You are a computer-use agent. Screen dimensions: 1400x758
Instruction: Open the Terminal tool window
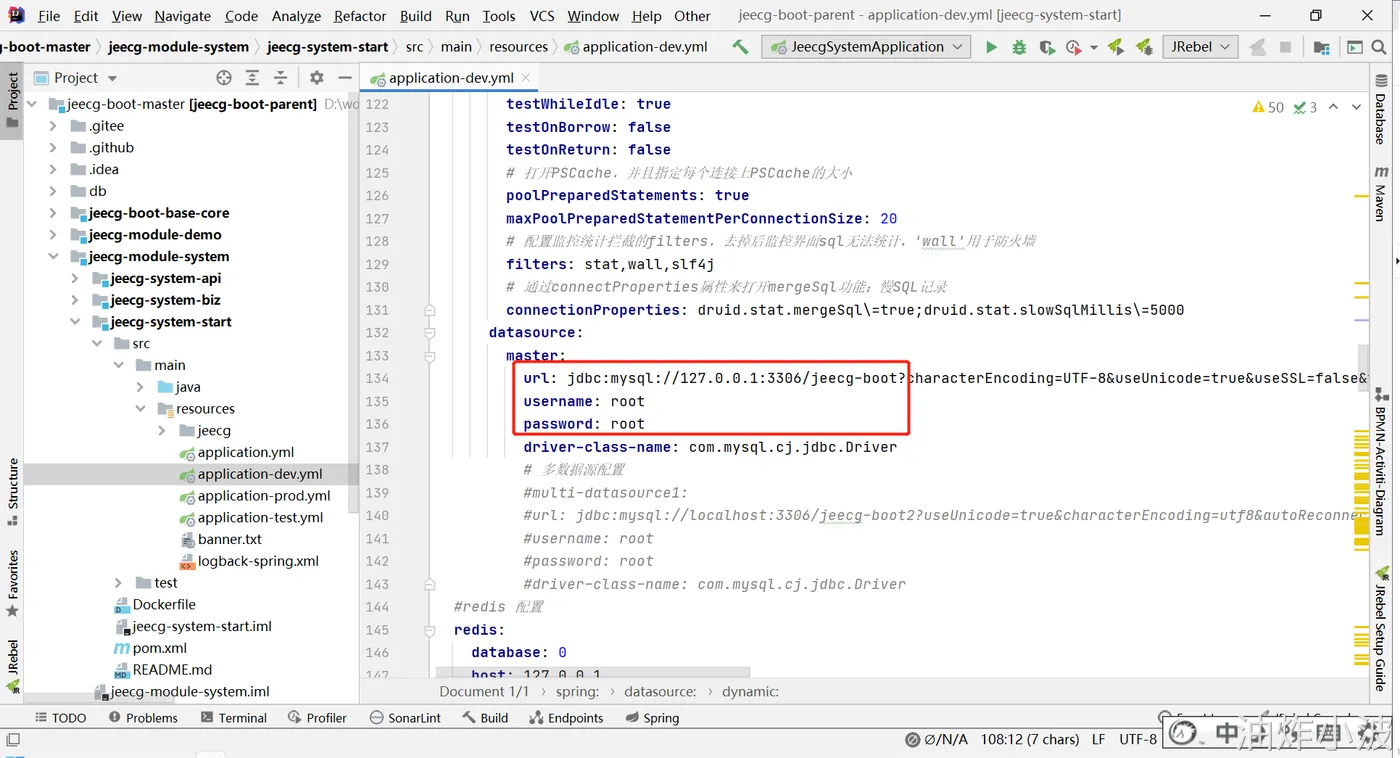tap(233, 718)
